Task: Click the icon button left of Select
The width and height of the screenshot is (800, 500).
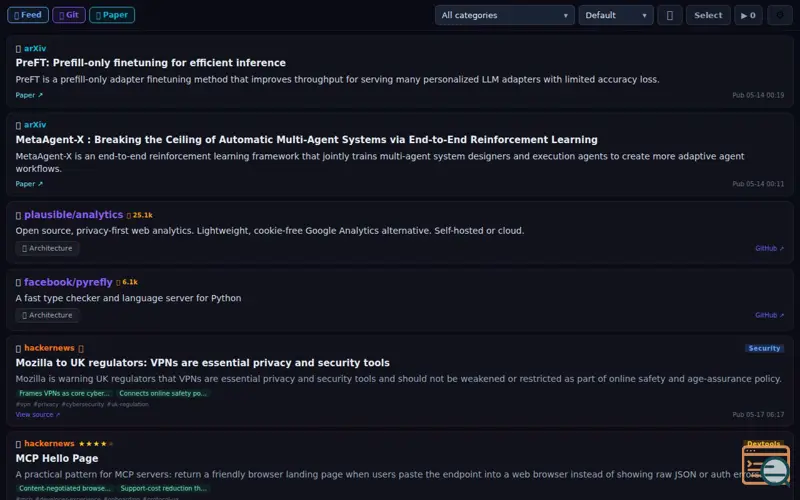Action: (x=669, y=15)
